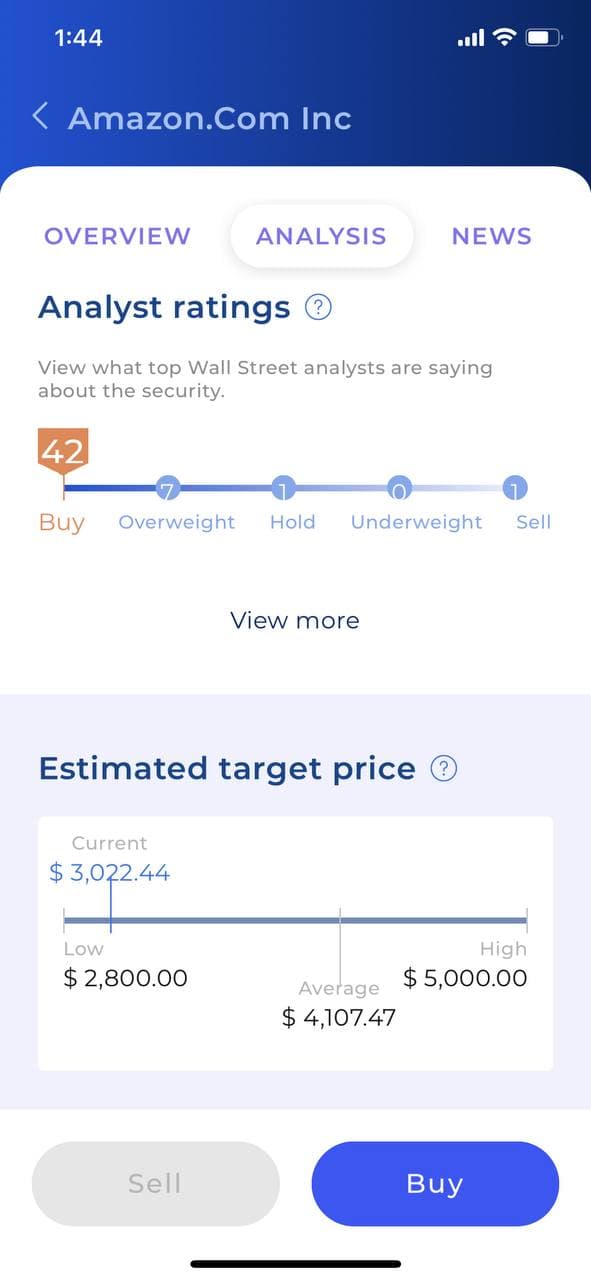Tap the grey Sell button
The height and width of the screenshot is (1280, 591).
coord(155,1184)
